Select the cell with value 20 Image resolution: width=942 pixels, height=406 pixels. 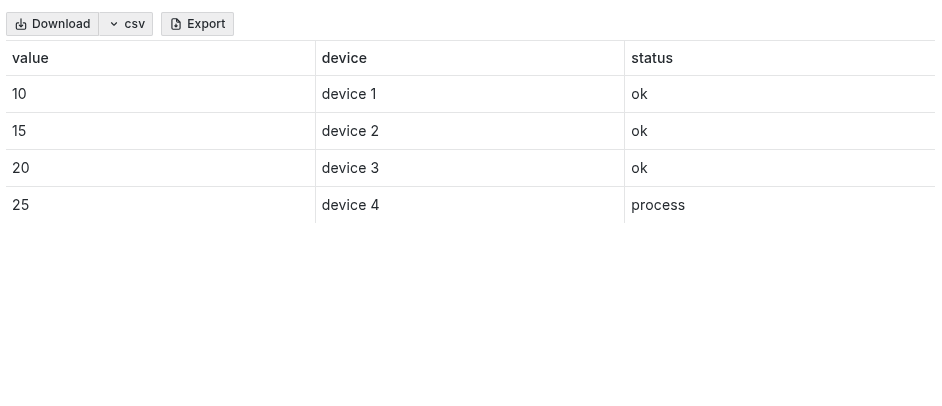(x=21, y=168)
